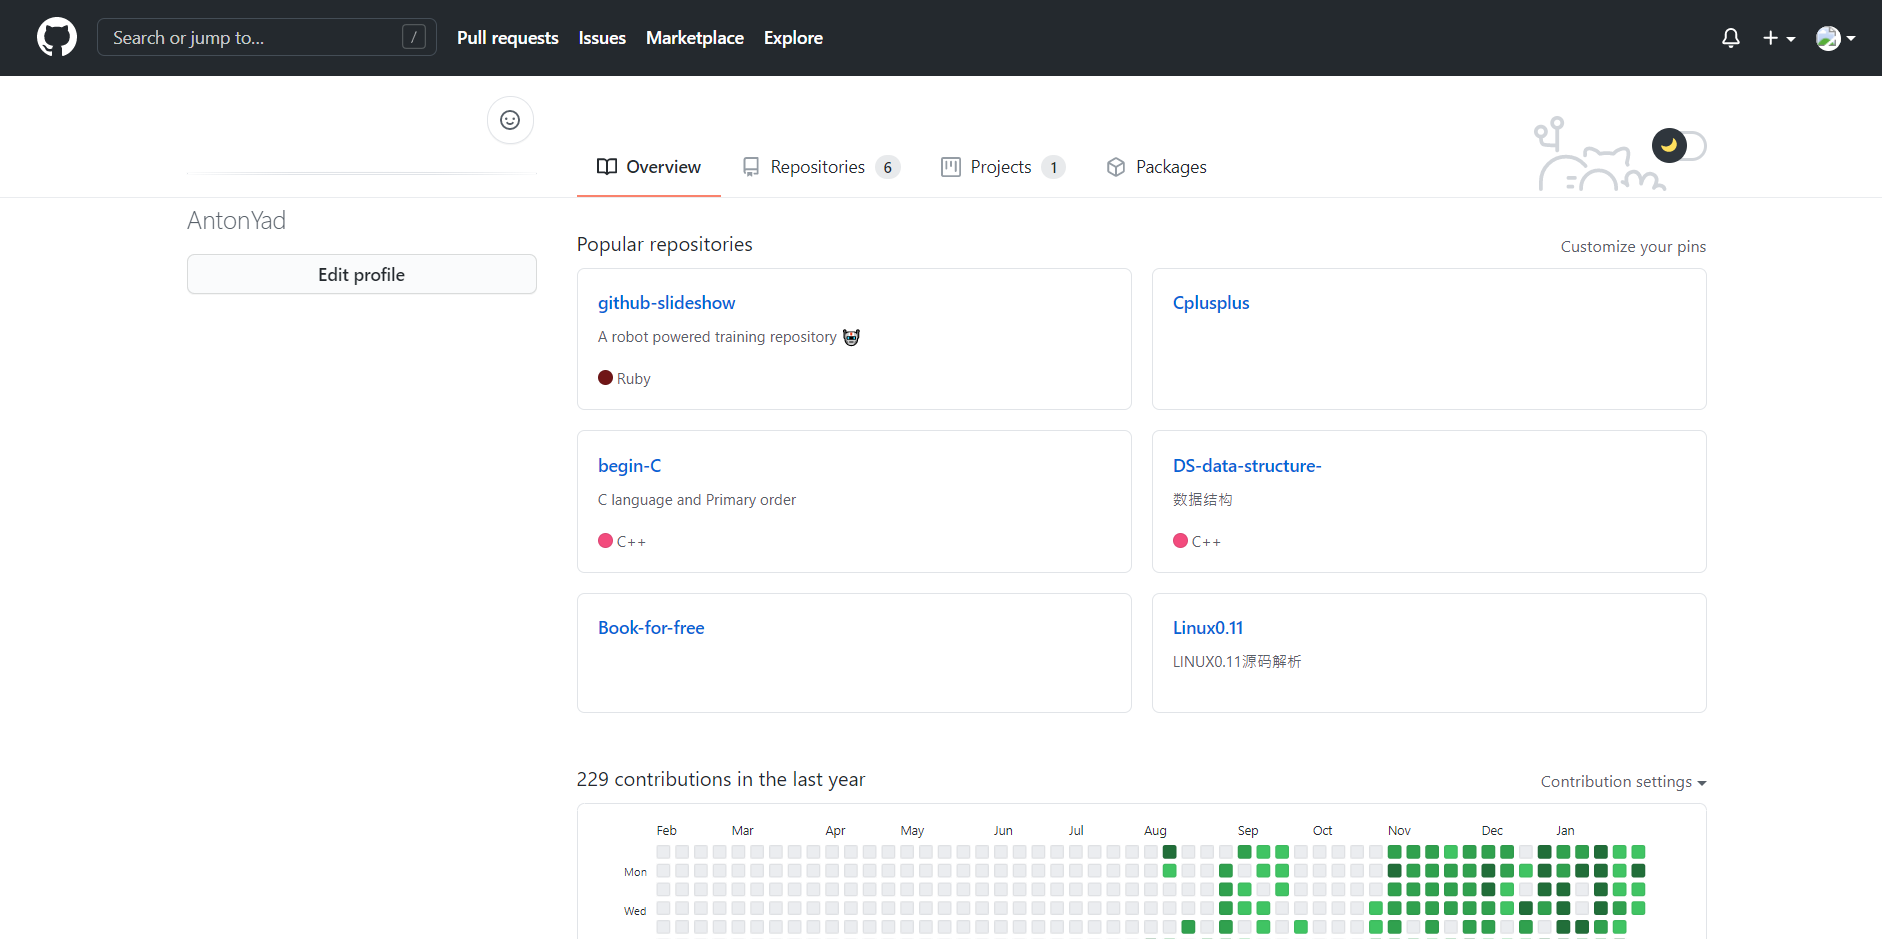Click the project board icon

(951, 167)
